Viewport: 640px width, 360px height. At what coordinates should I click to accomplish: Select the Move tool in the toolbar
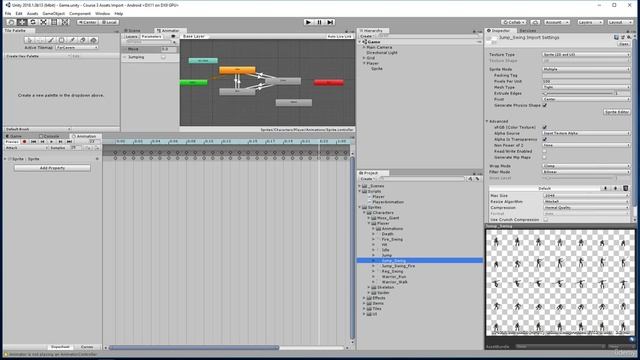click(22, 22)
